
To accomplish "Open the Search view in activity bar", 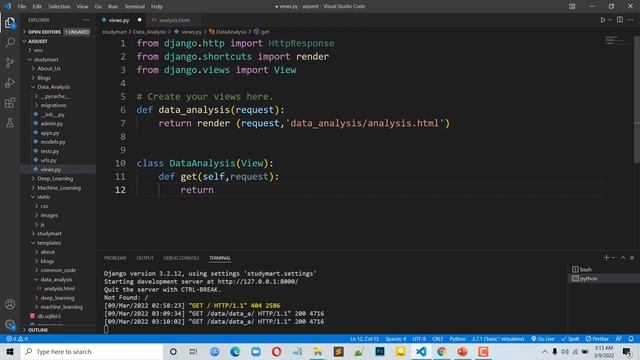I will point(10,42).
